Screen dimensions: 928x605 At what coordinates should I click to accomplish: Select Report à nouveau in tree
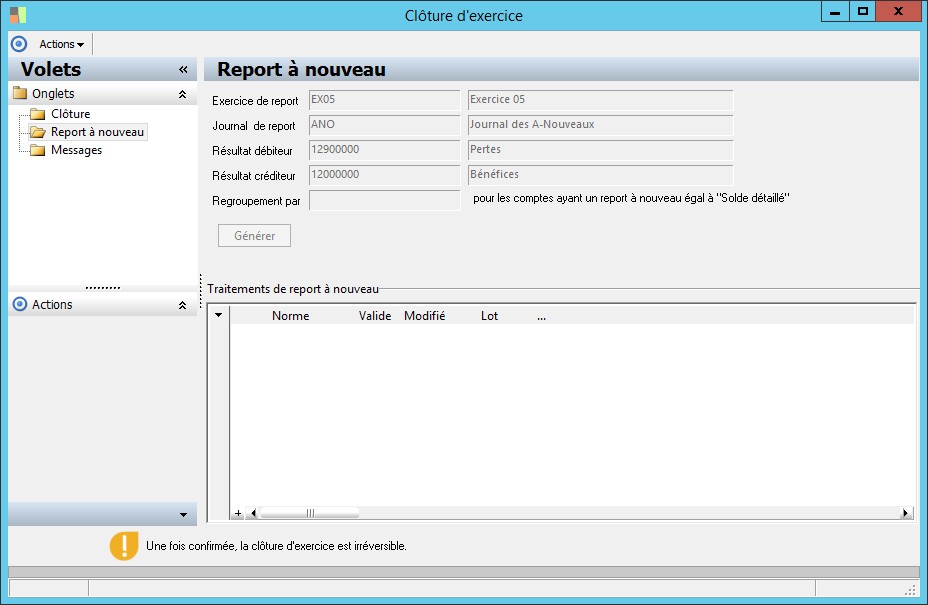[x=98, y=132]
